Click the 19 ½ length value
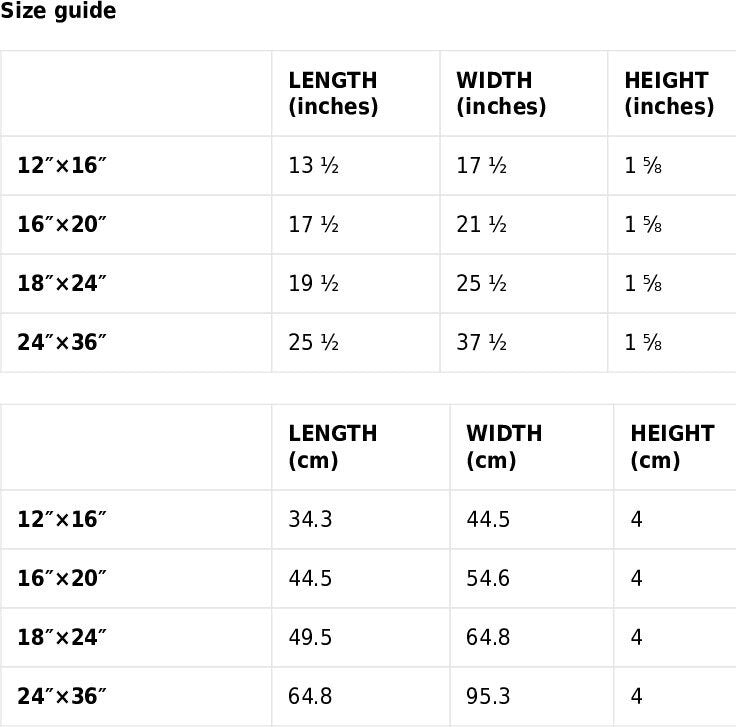 [314, 284]
